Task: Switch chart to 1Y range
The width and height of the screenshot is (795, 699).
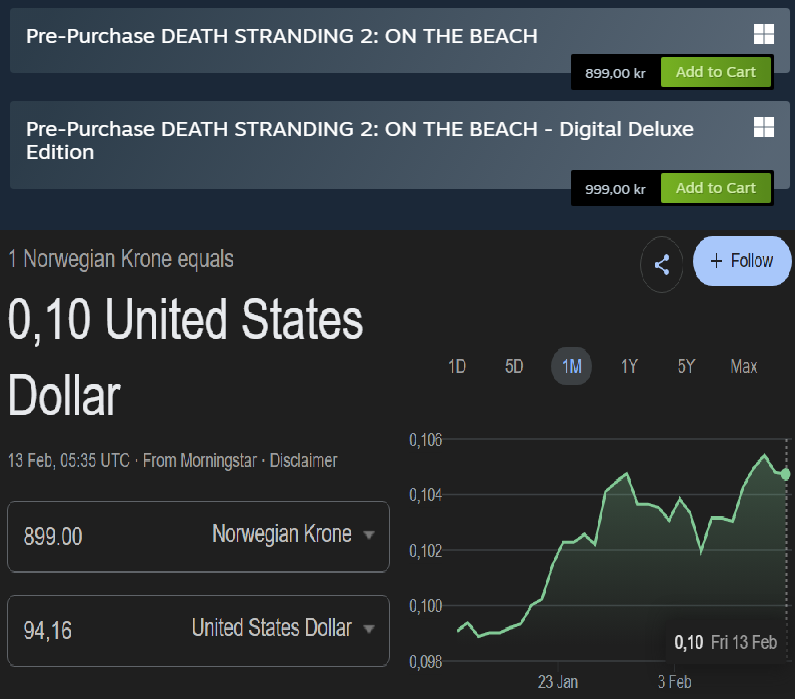Action: [x=629, y=366]
